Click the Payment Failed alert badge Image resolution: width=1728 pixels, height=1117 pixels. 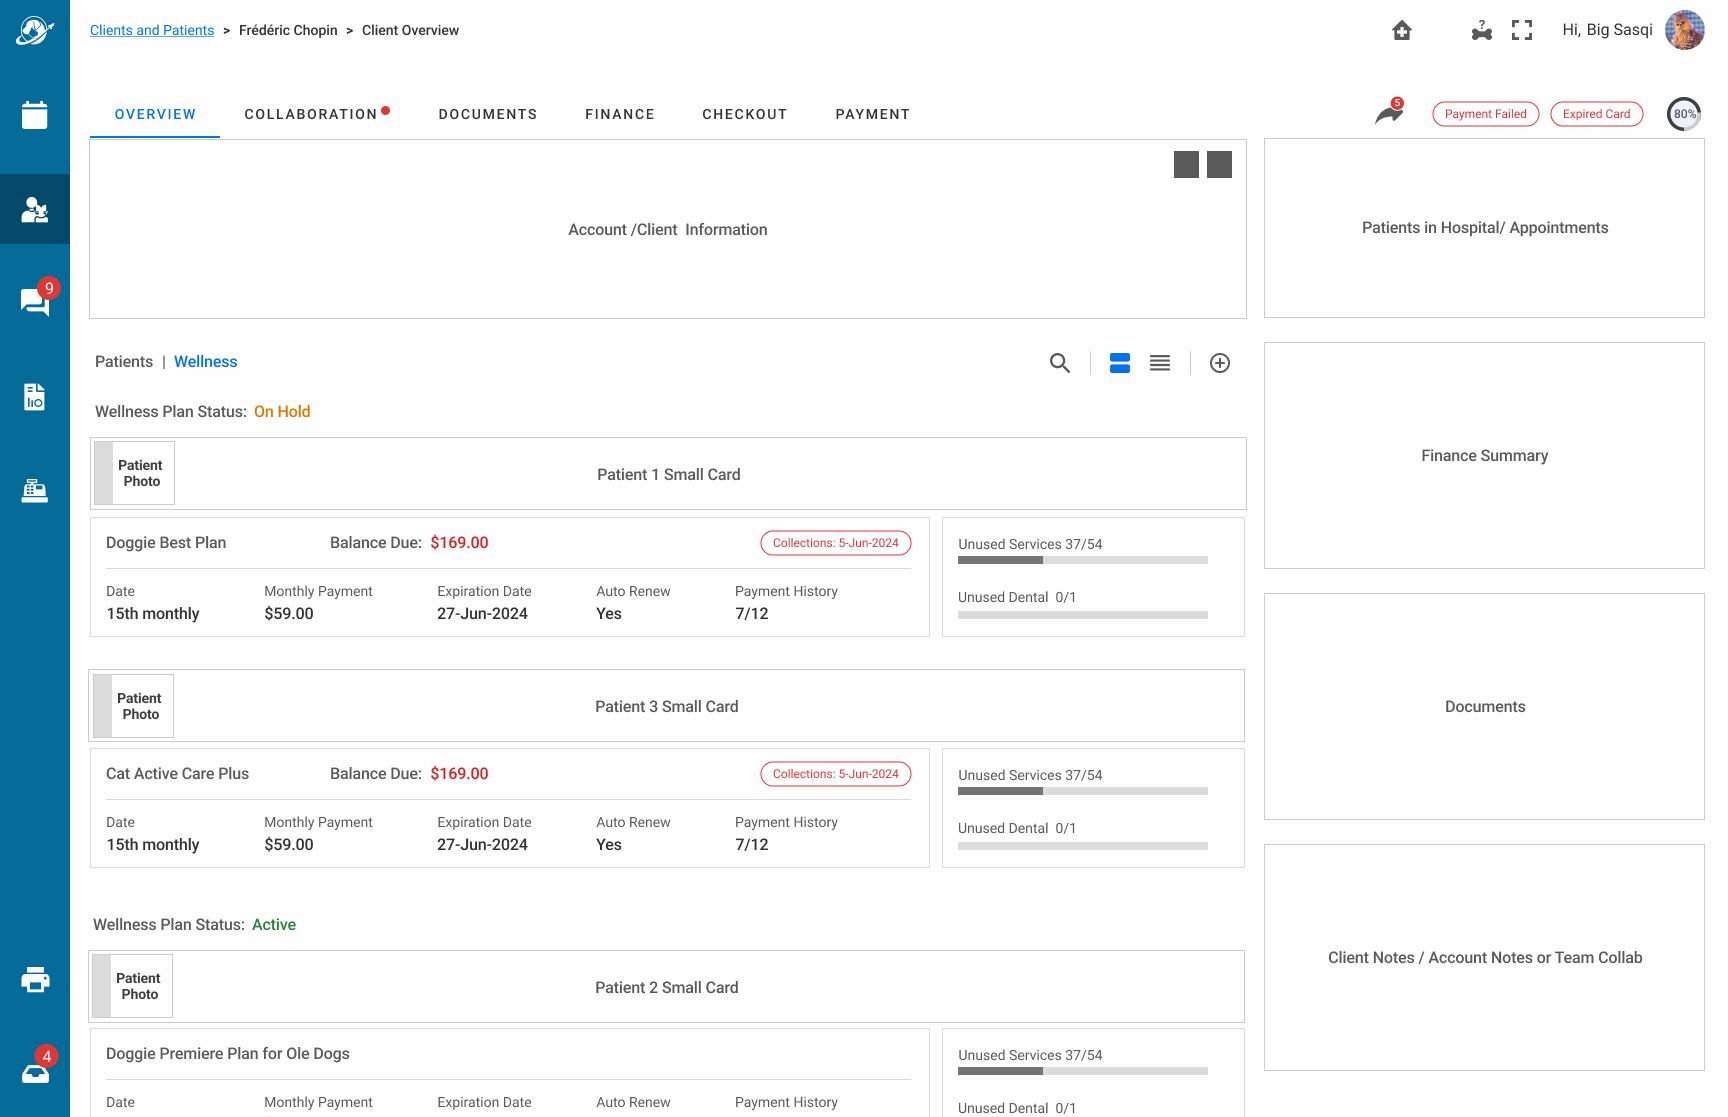(1485, 114)
